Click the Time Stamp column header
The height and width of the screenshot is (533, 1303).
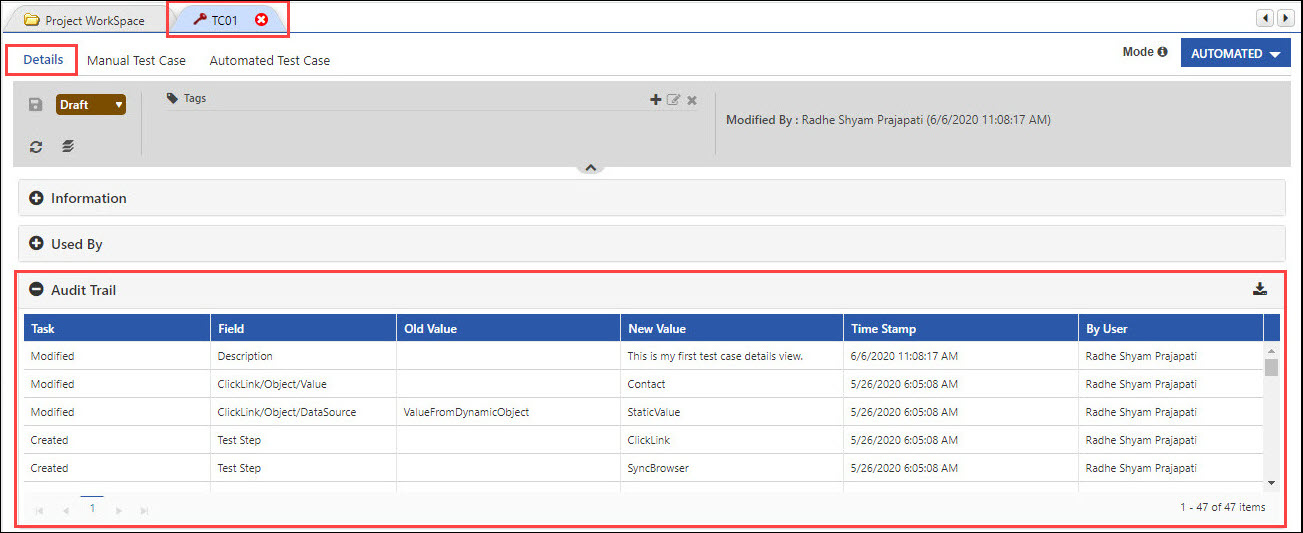click(x=883, y=328)
